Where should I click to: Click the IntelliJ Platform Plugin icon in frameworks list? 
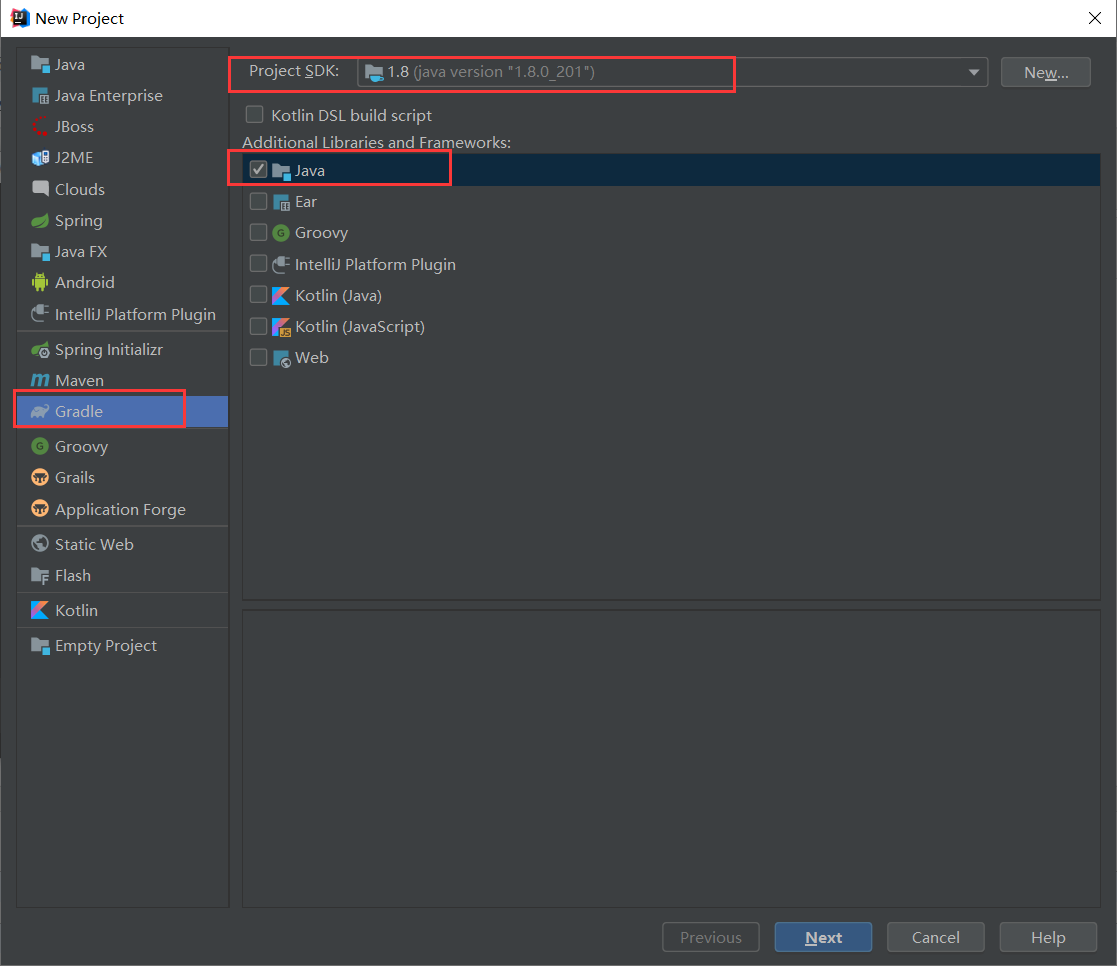(281, 264)
